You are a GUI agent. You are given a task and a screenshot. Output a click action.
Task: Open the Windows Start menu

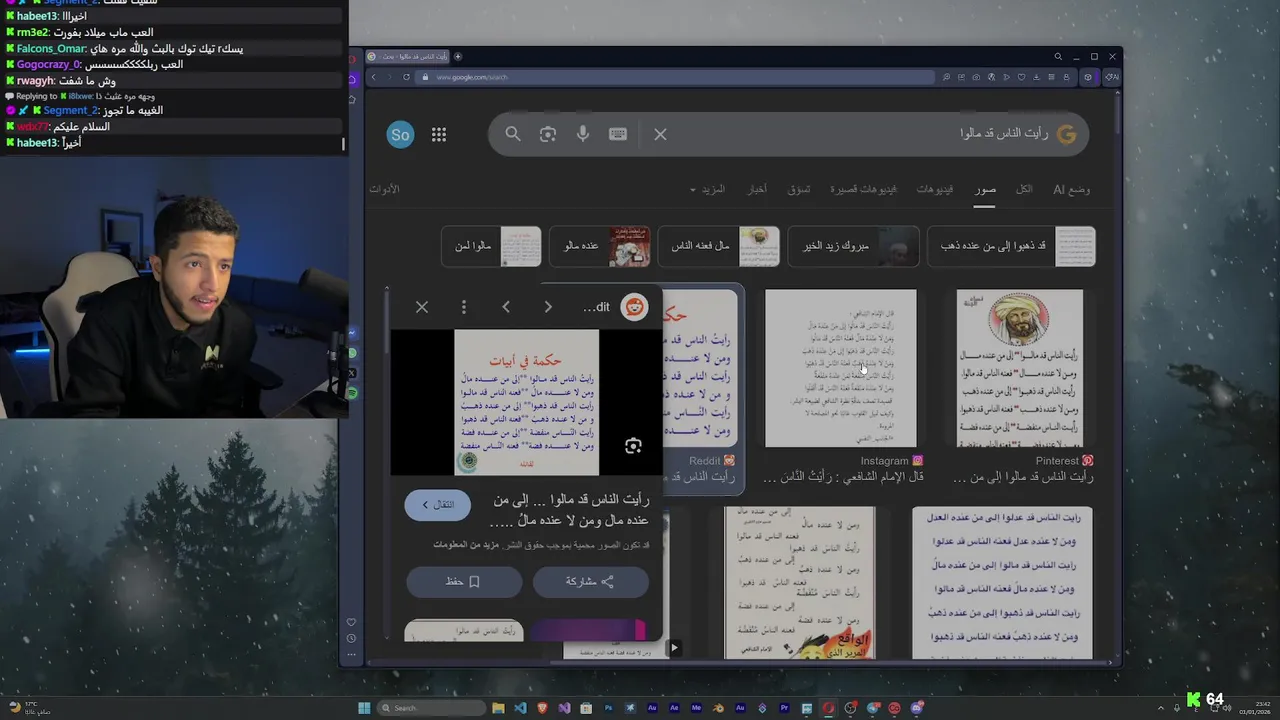pyautogui.click(x=364, y=708)
